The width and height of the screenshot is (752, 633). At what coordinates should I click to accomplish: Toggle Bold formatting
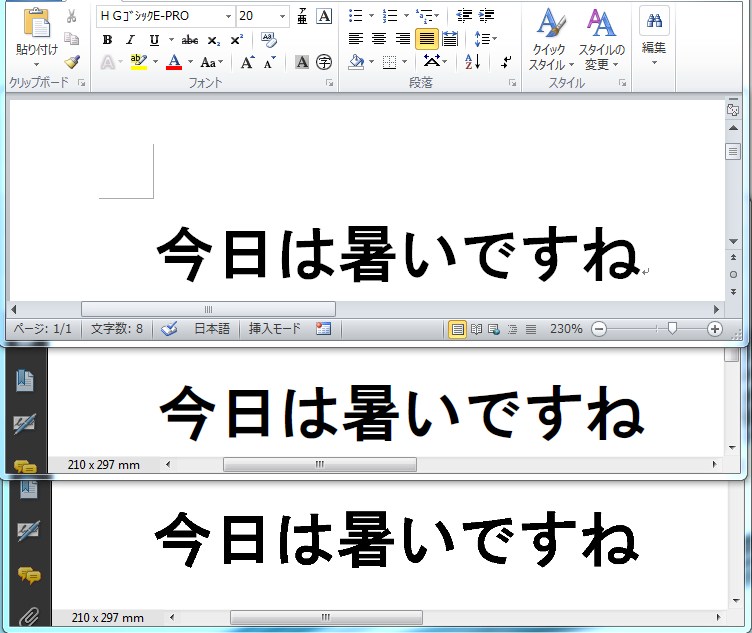pos(107,40)
